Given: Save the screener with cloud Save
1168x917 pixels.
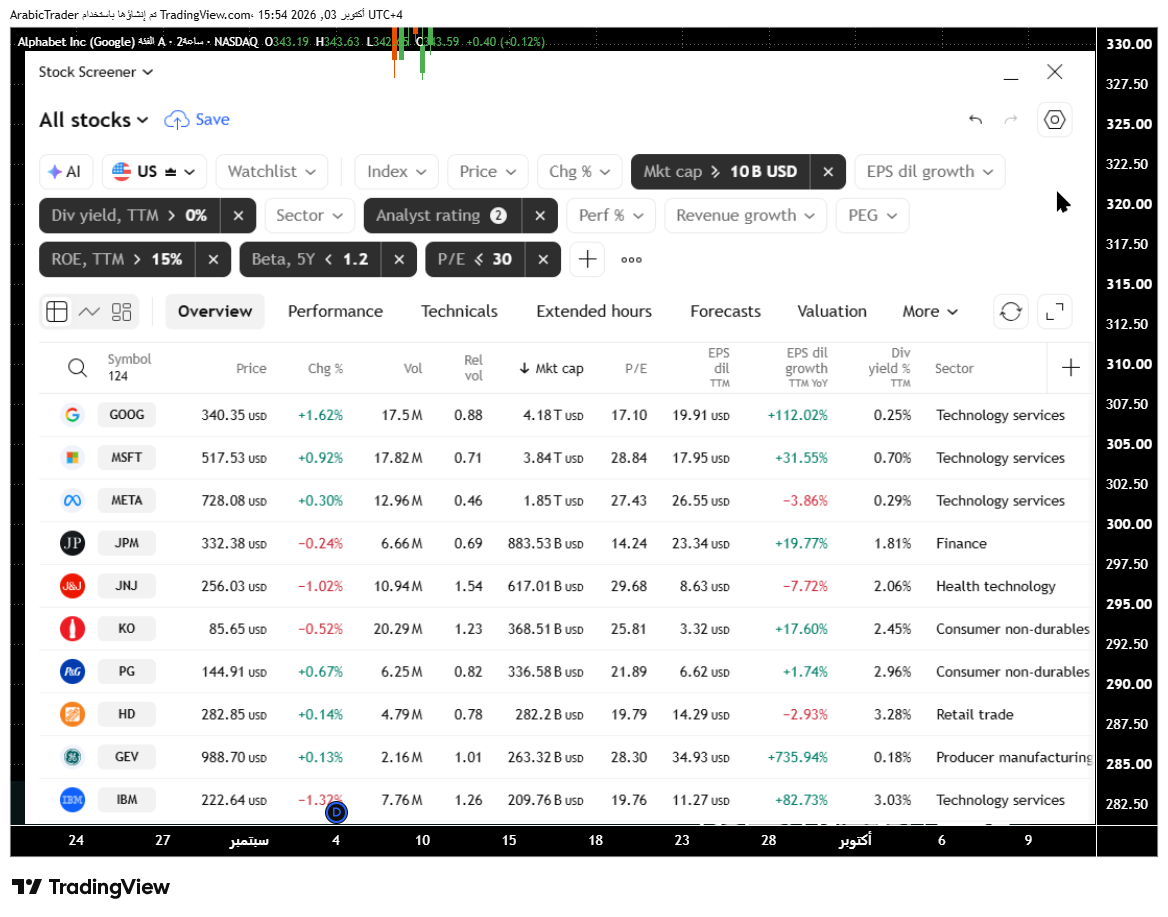Looking at the screenshot, I should tap(197, 119).
